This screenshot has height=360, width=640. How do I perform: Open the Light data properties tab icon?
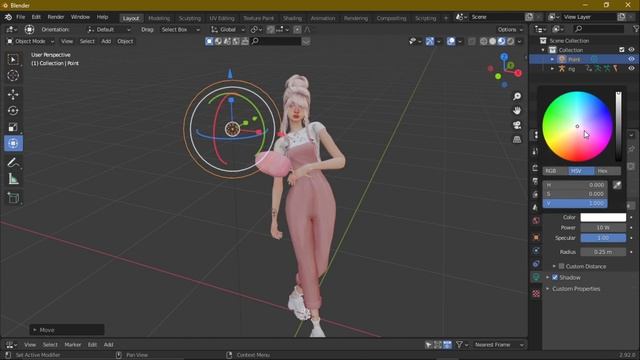pyautogui.click(x=536, y=278)
